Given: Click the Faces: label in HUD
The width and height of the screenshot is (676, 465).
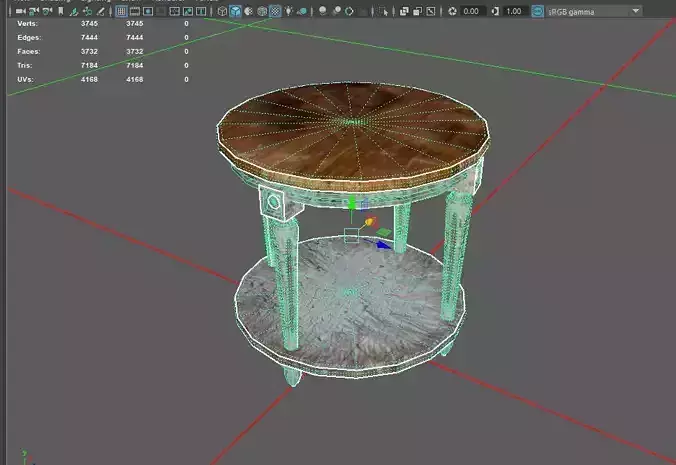Looking at the screenshot, I should pyautogui.click(x=28, y=51).
